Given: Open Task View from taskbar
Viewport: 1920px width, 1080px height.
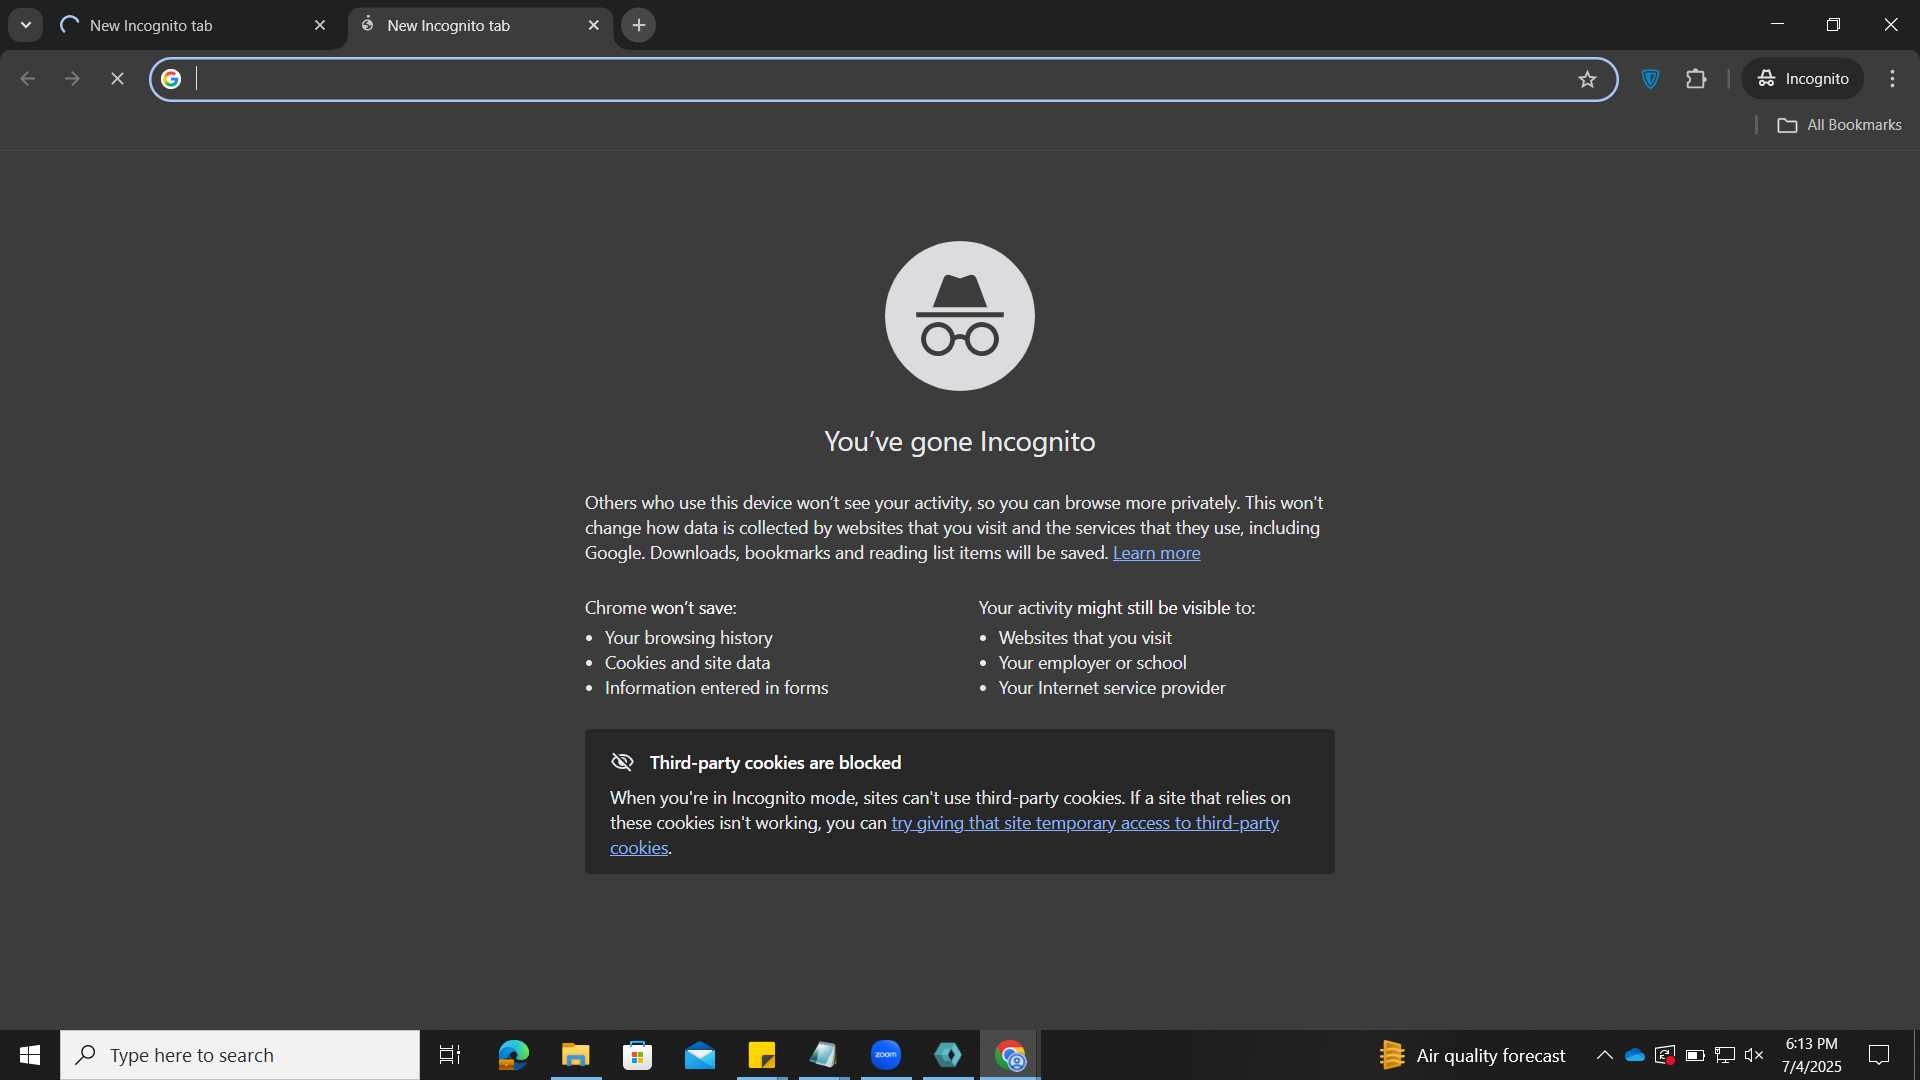Looking at the screenshot, I should (x=450, y=1055).
